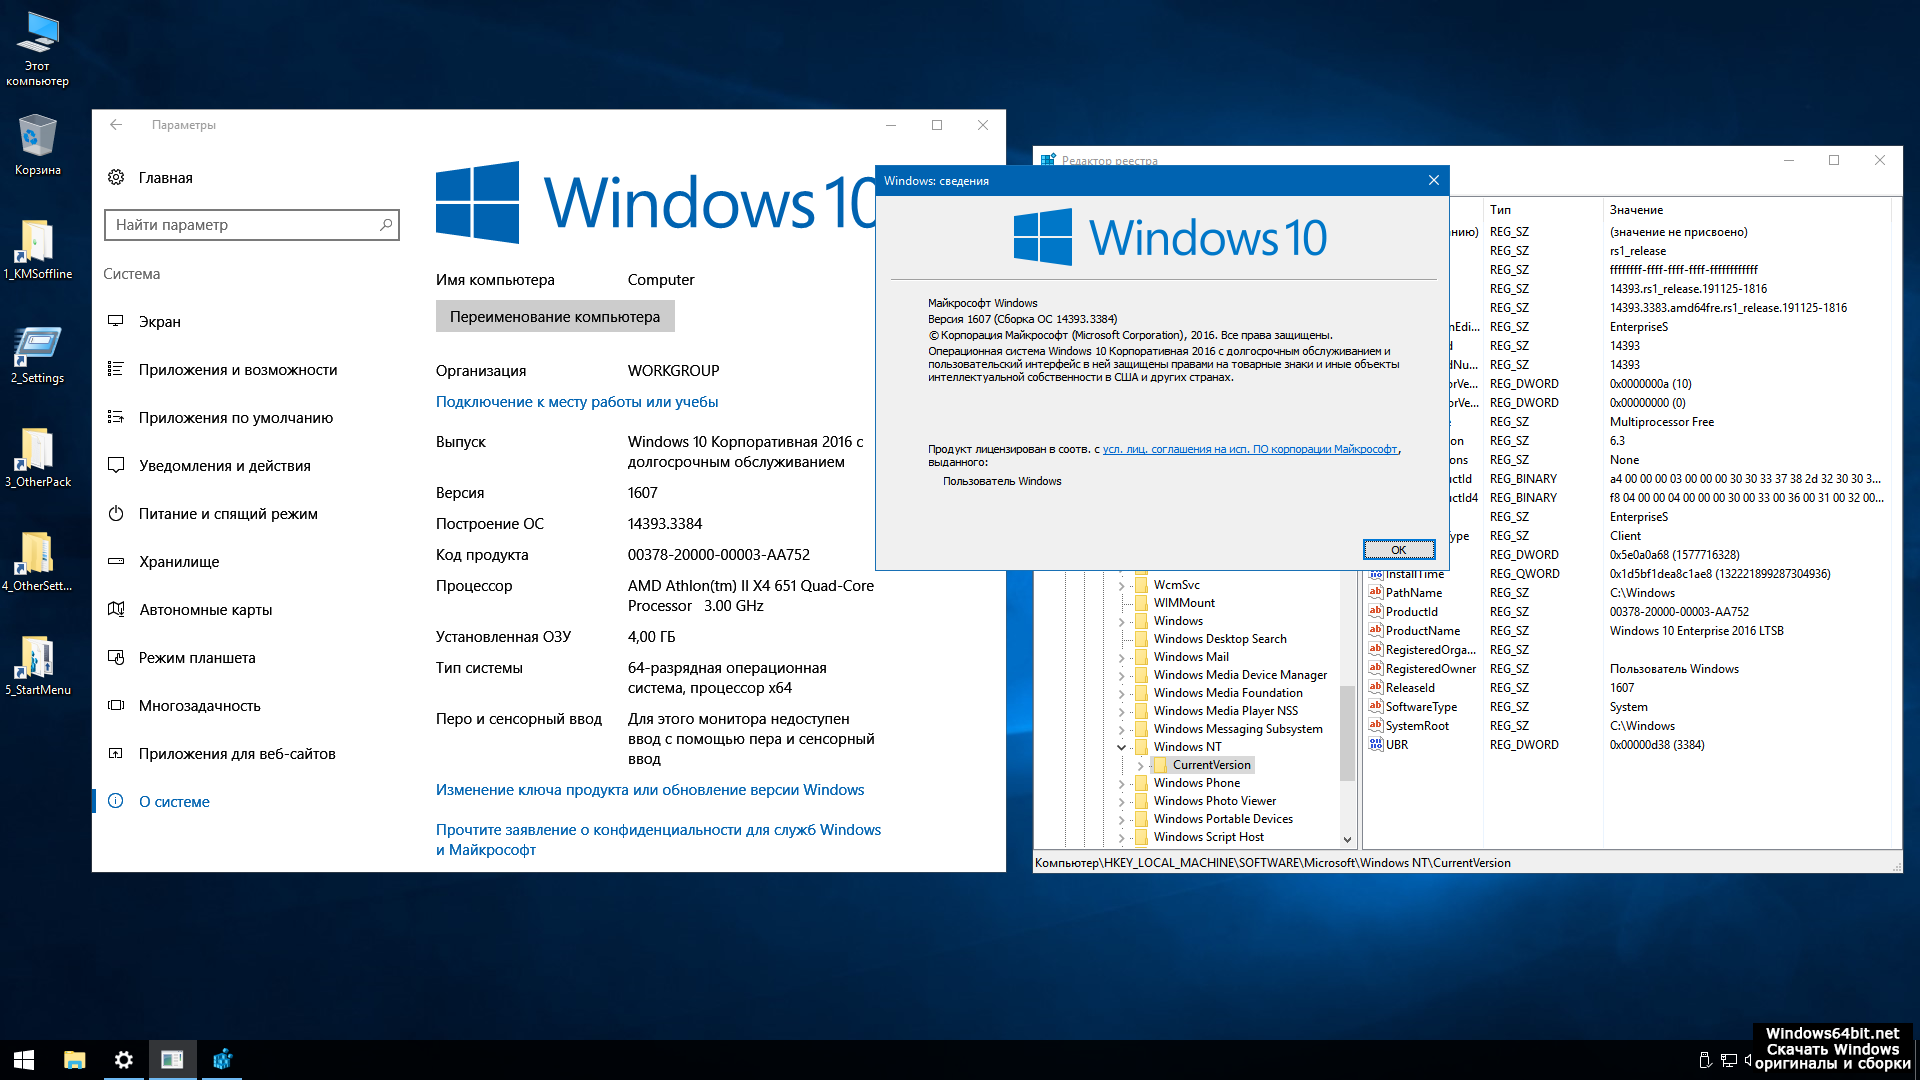Image resolution: width=1920 pixels, height=1080 pixels.
Task: Collapse the Windows NT tree node
Action: (1121, 747)
